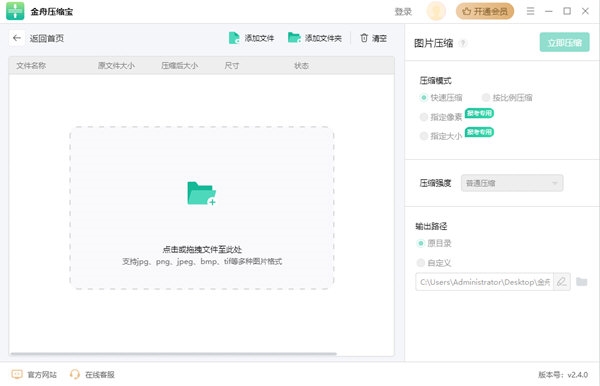Click the 添加文件夹 folder icon

click(294, 37)
